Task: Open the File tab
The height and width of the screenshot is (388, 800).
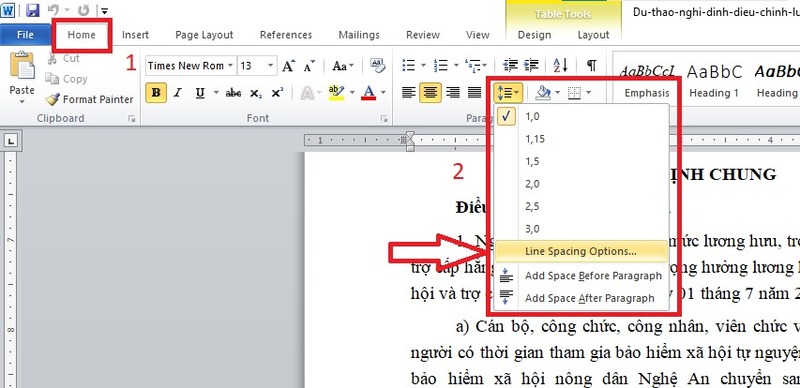Action: pos(25,35)
